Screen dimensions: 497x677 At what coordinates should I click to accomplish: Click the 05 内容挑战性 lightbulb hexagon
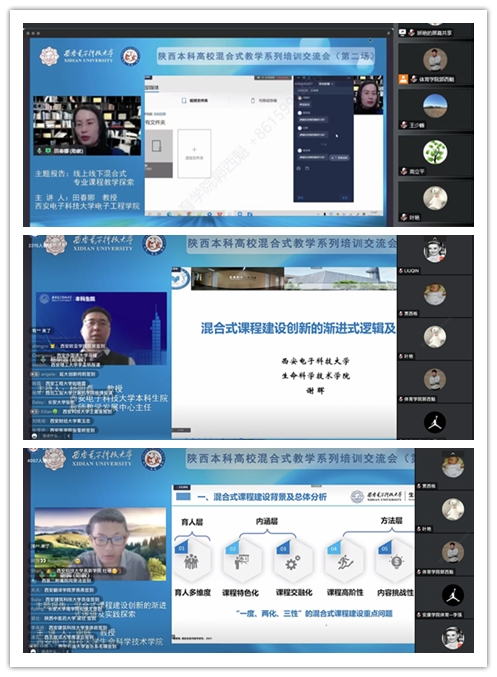[x=395, y=560]
